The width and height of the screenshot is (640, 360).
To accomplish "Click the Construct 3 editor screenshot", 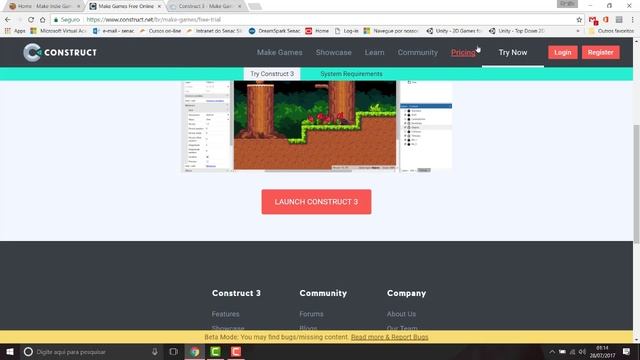I will coord(317,127).
